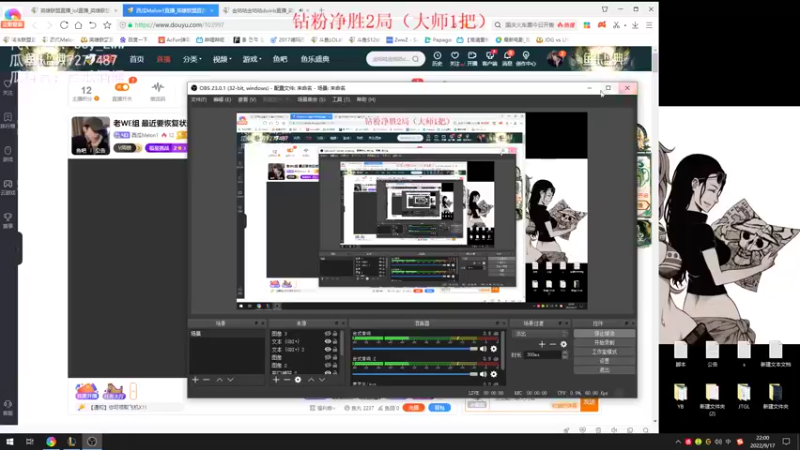
Task: Move the scene down in OBS Scenes panel
Action: pyautogui.click(x=231, y=380)
